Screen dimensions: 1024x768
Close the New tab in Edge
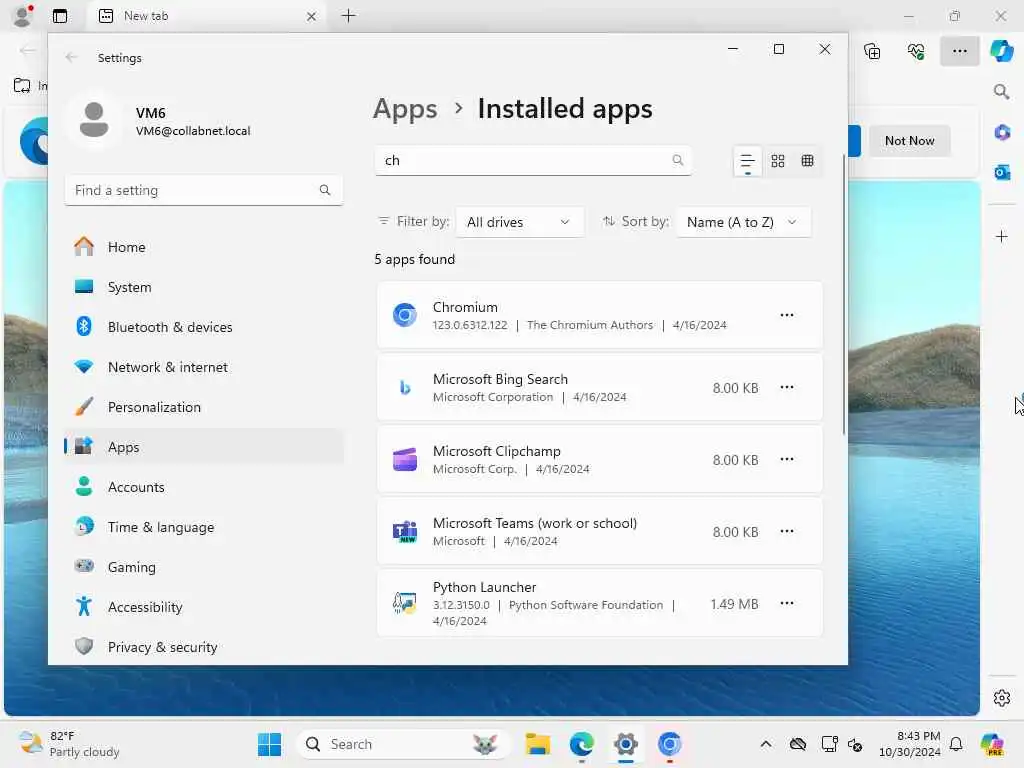coord(311,16)
